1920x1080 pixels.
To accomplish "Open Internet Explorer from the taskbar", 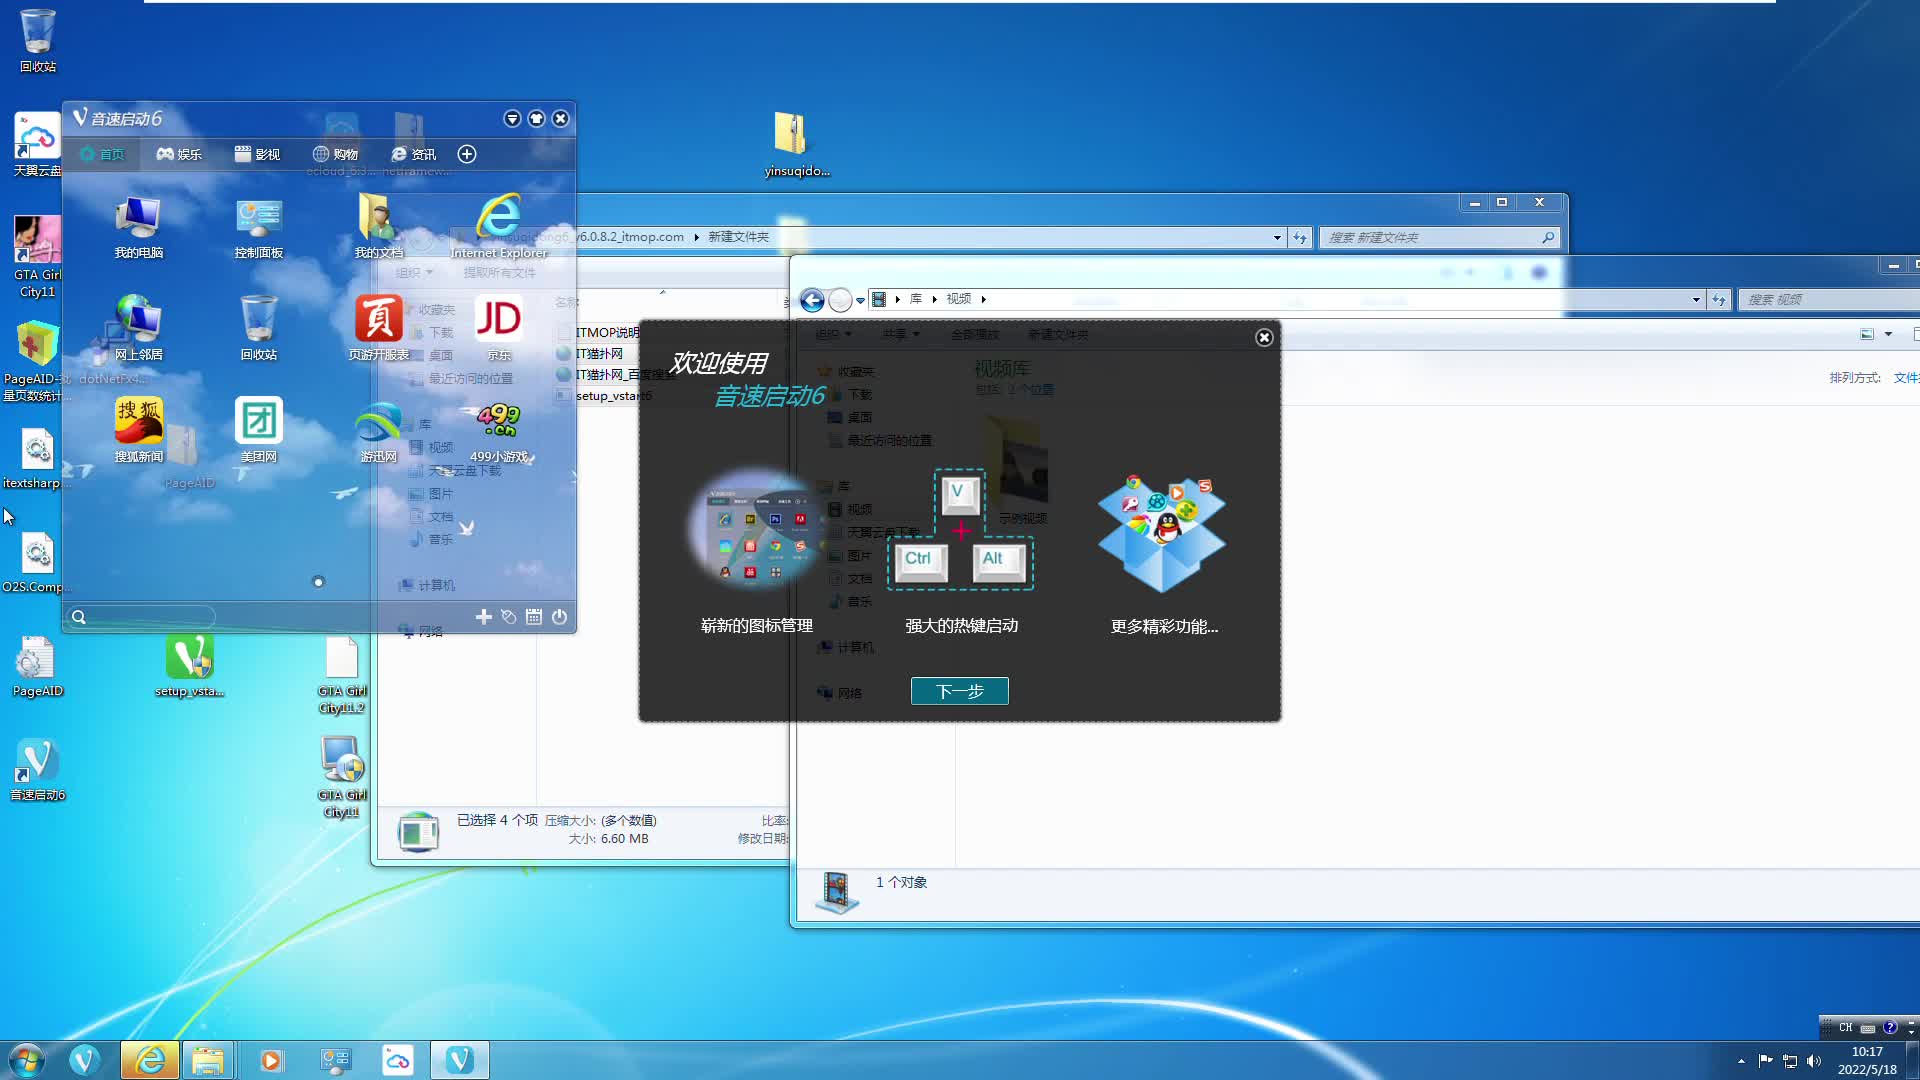I will (150, 1060).
